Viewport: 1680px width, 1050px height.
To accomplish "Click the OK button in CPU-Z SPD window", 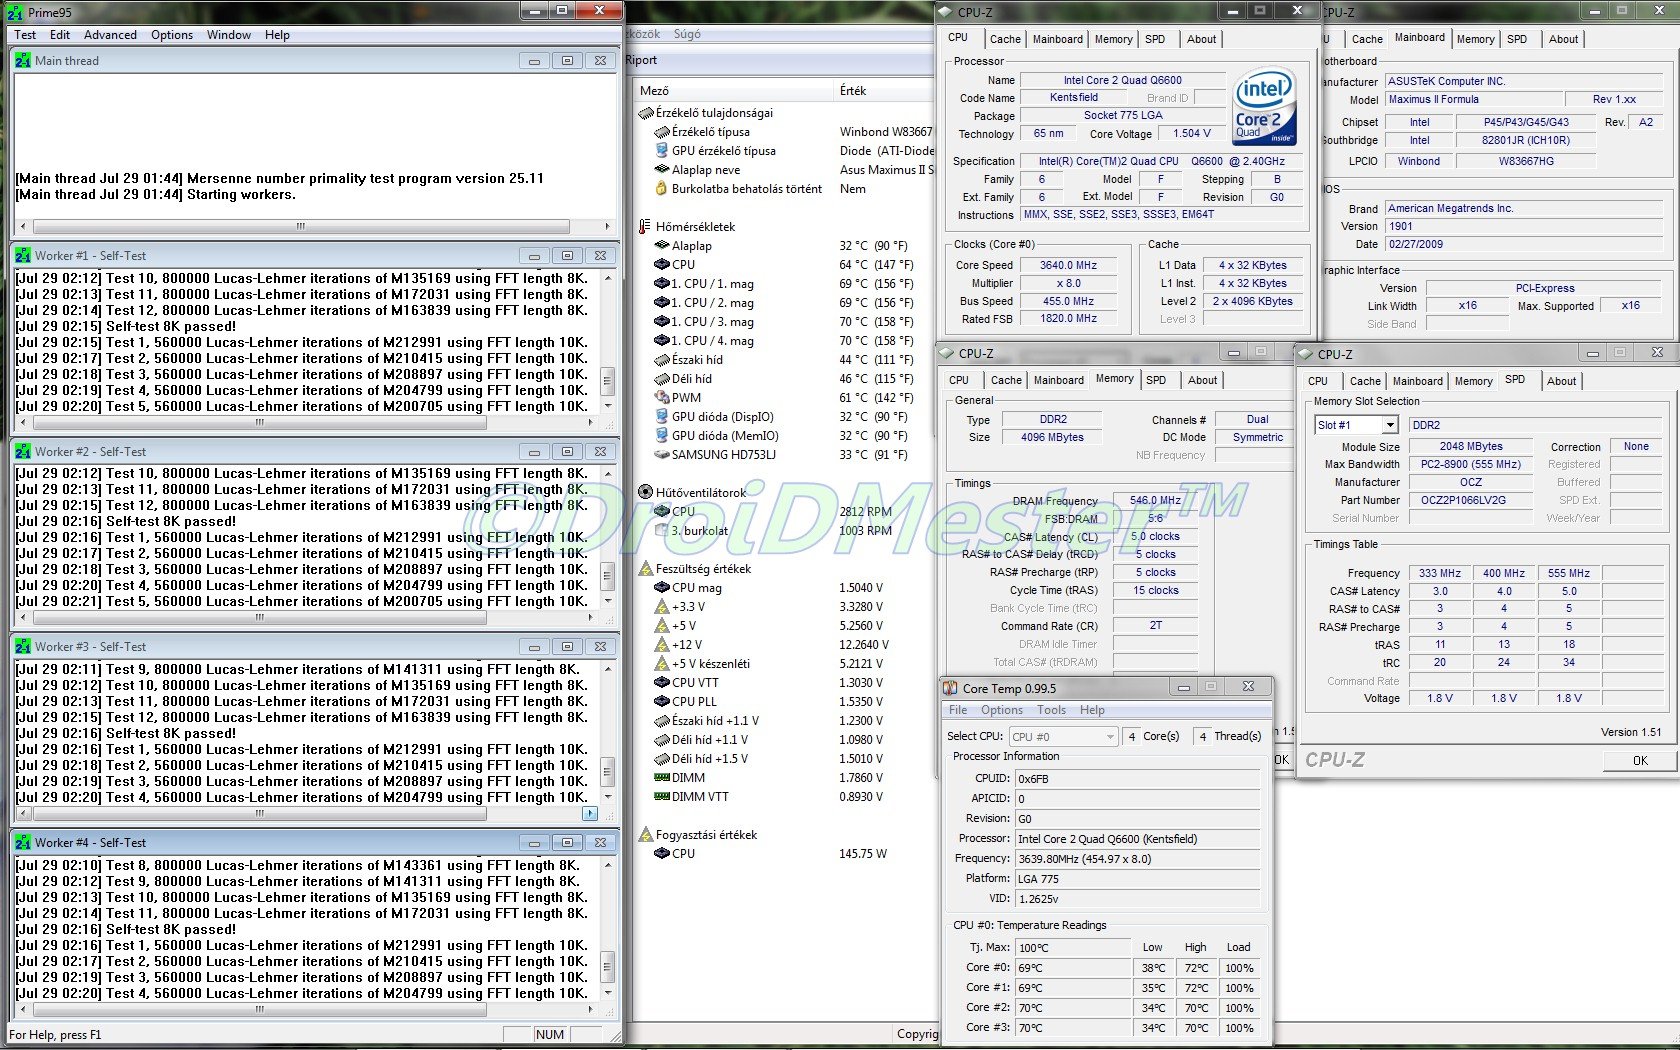I will [1640, 761].
